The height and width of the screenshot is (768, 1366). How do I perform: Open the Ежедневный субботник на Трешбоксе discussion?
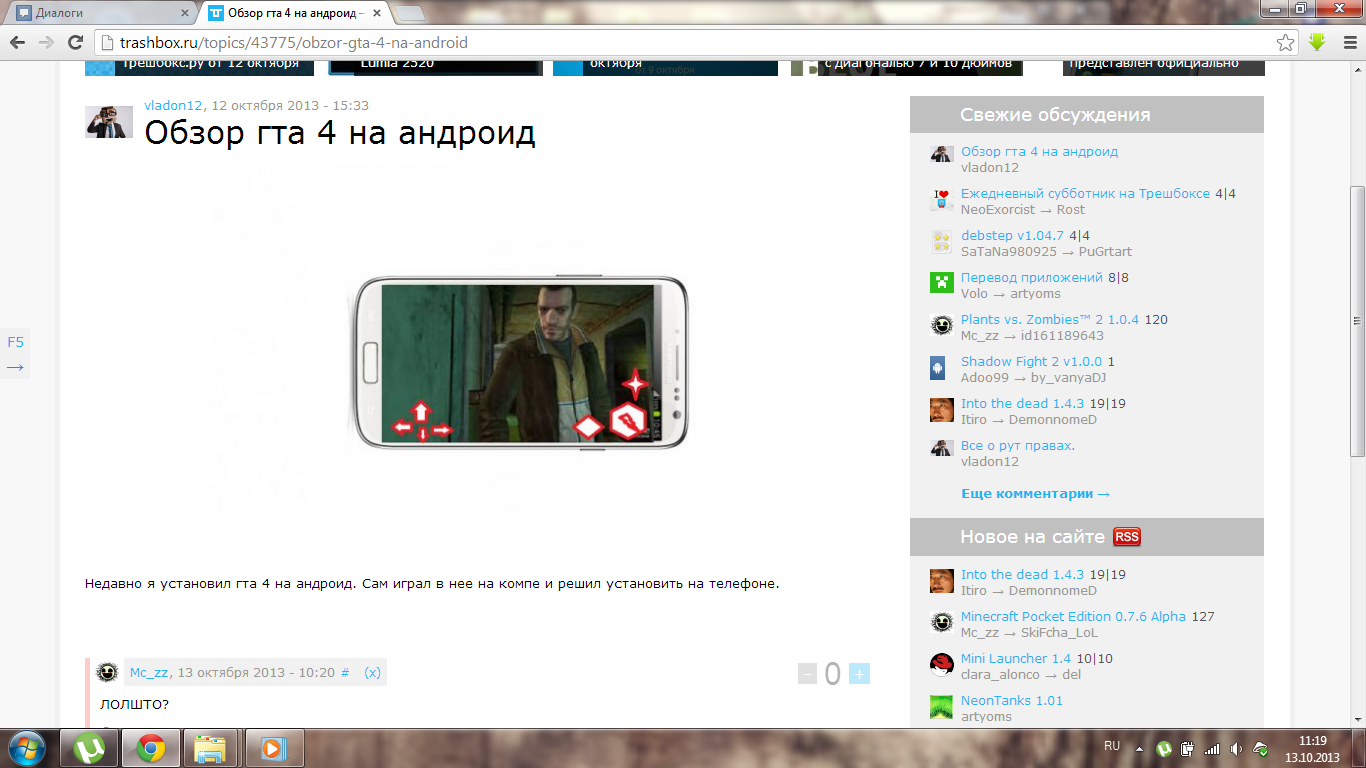click(x=1085, y=193)
